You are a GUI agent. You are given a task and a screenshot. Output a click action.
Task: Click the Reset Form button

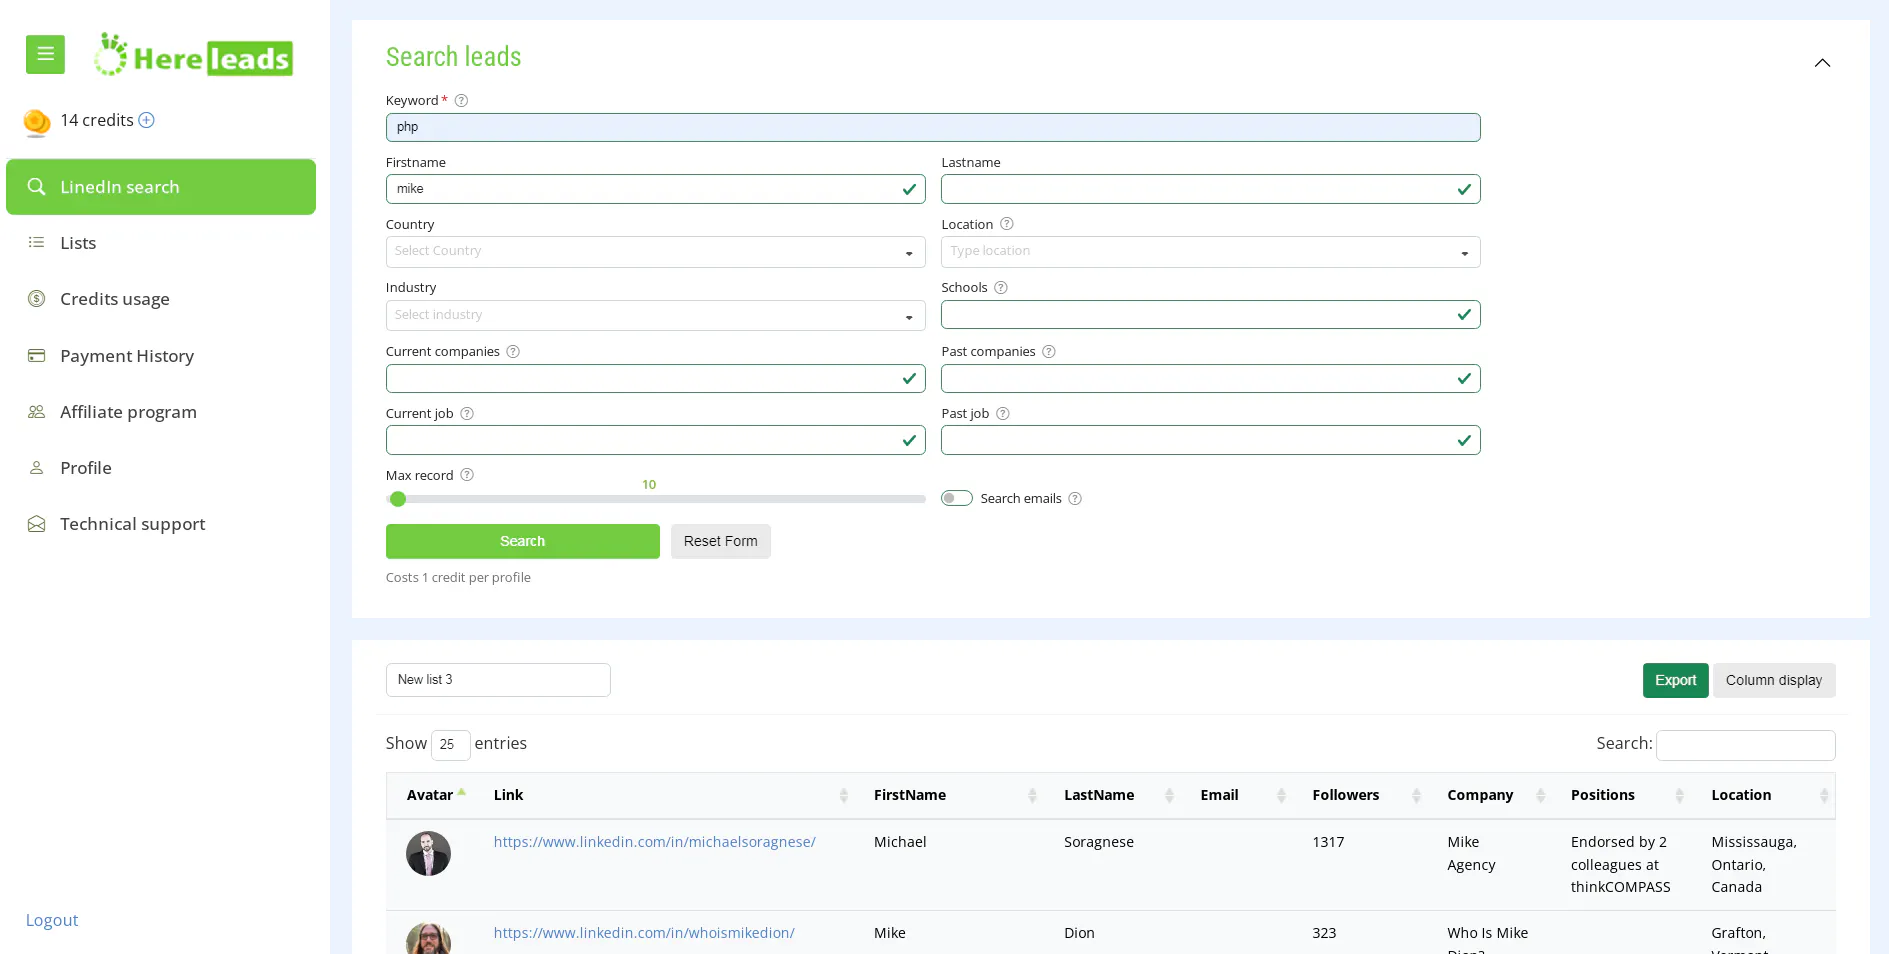pyautogui.click(x=720, y=541)
